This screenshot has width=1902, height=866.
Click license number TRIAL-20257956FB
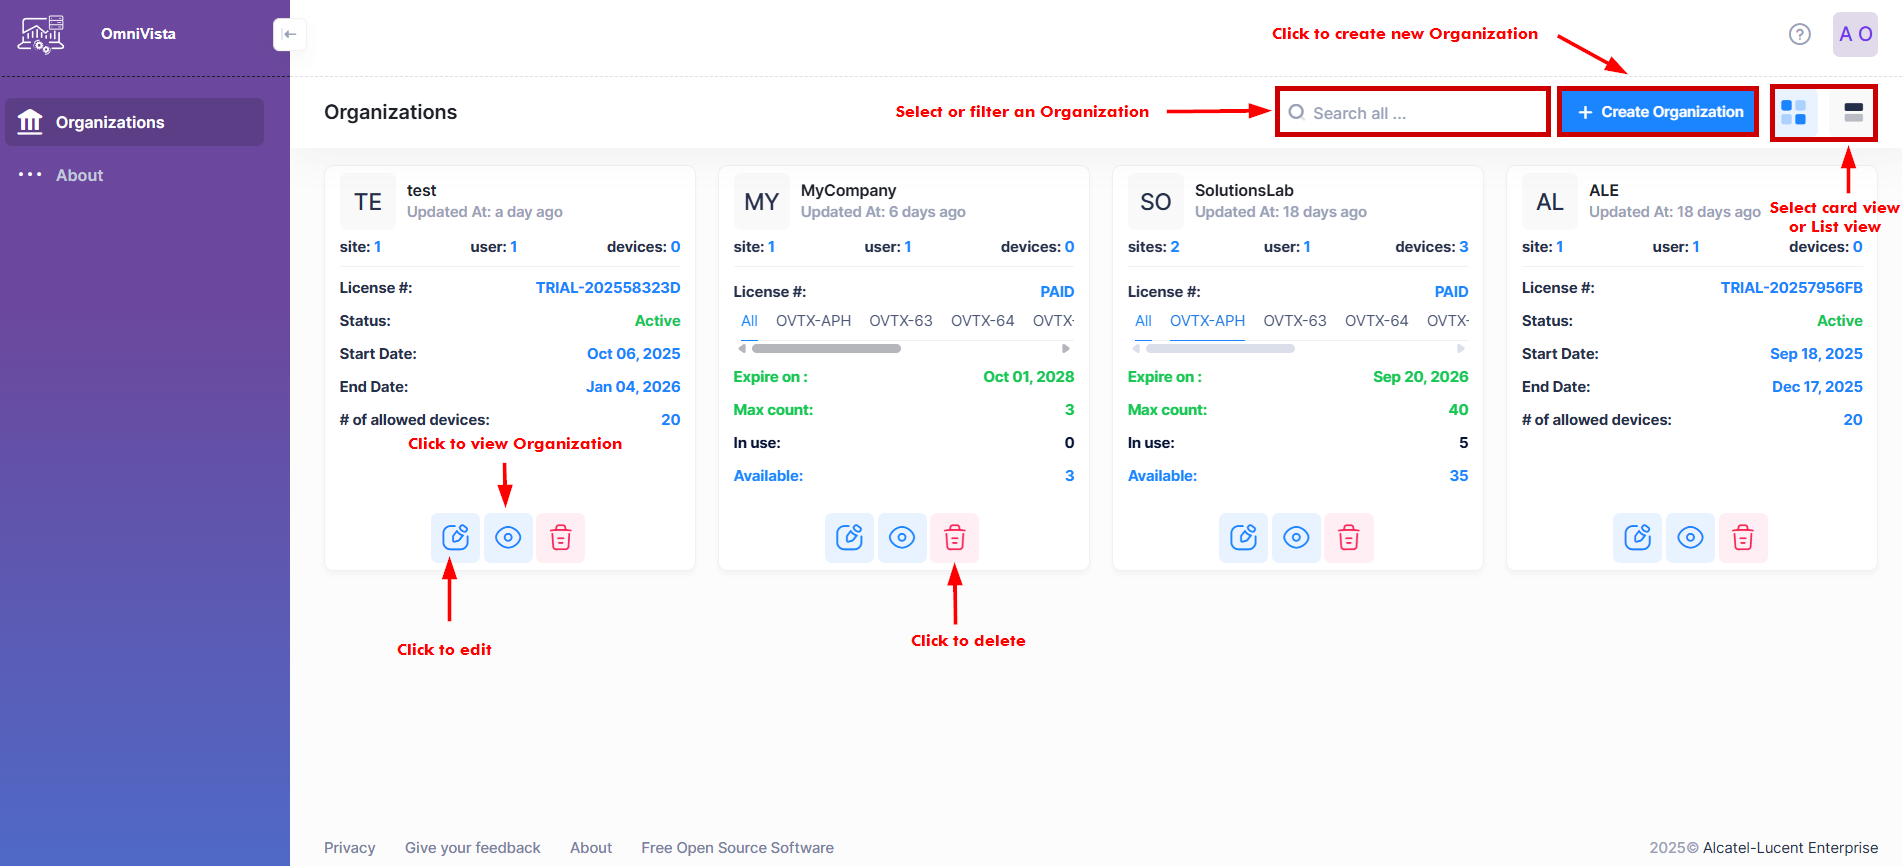1791,288
